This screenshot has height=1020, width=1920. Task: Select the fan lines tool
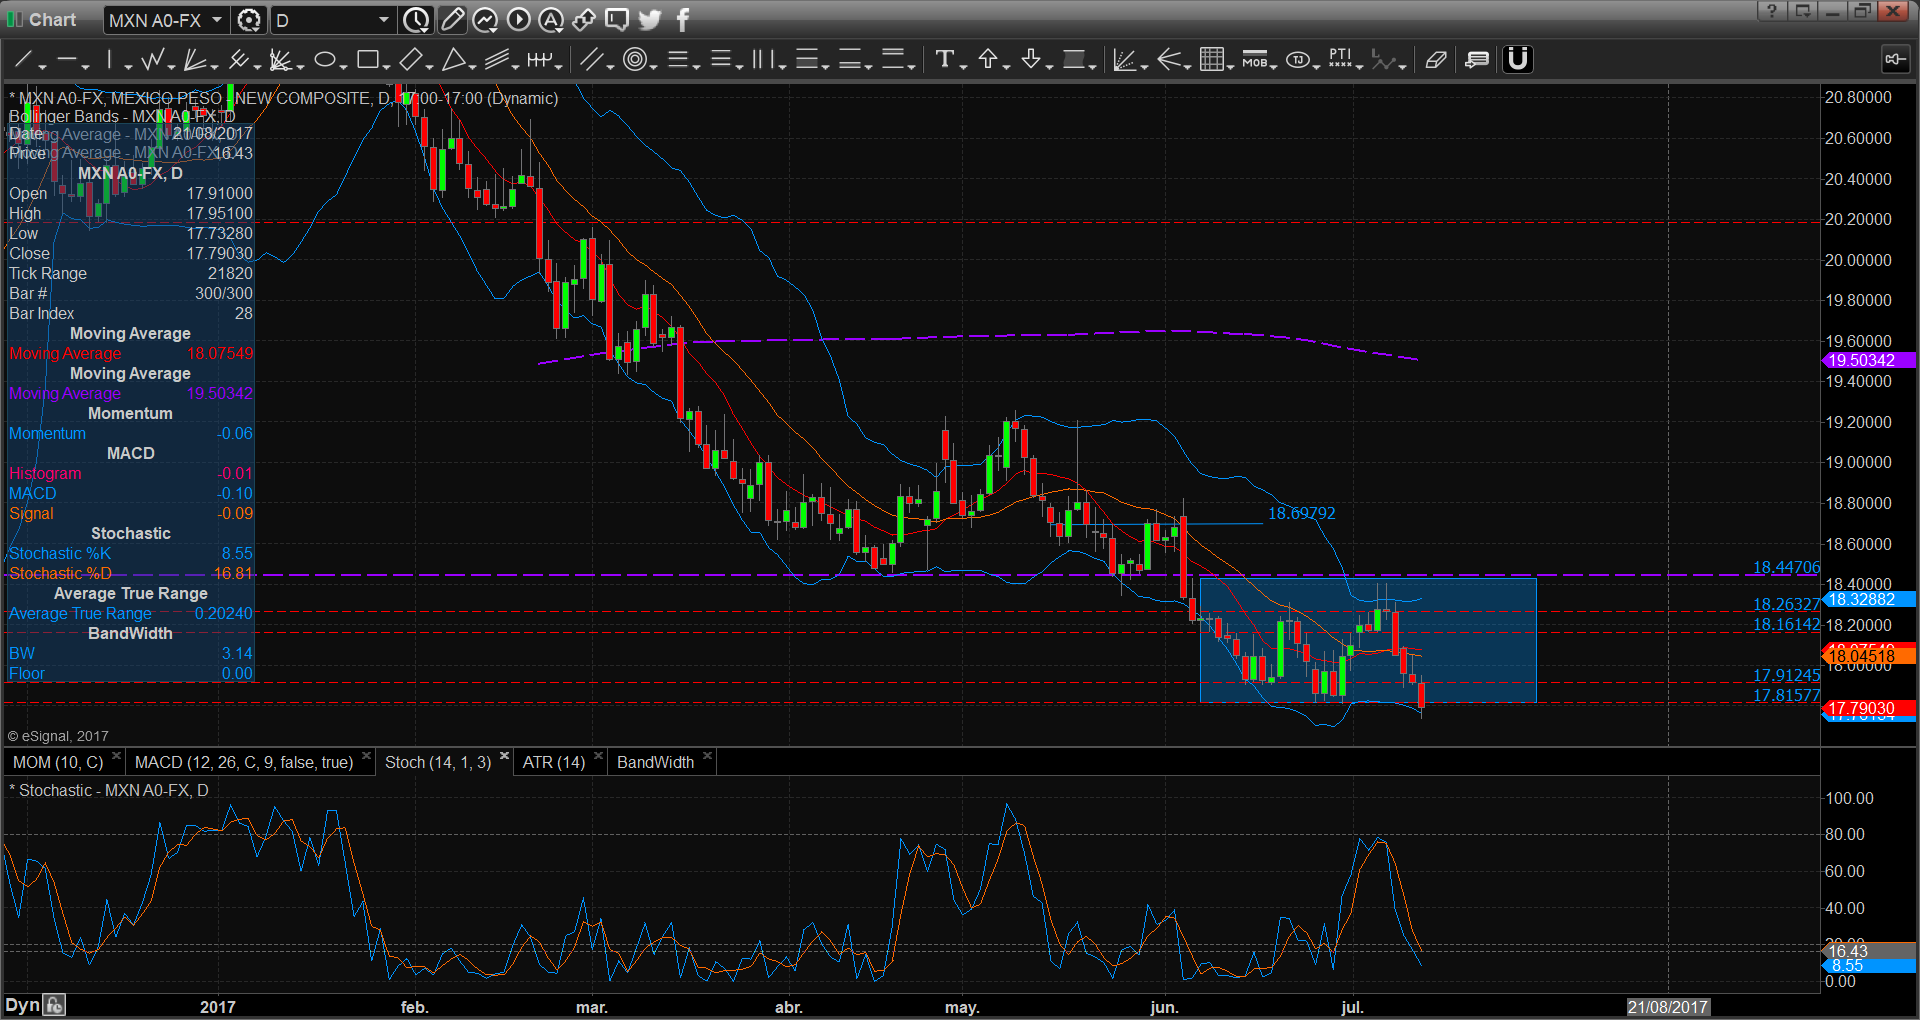coord(195,60)
